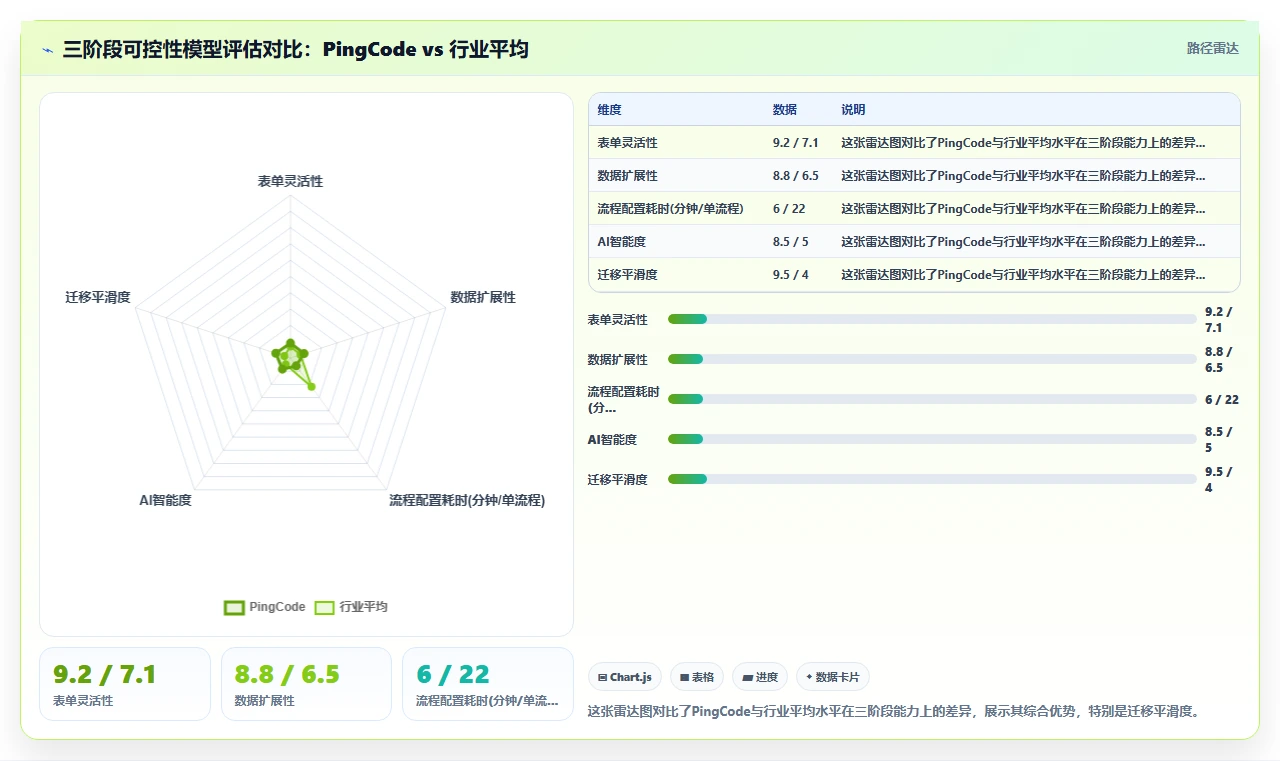Click the 9.5 / 4 value in table
Screen dimensions: 1280x761
click(791, 275)
